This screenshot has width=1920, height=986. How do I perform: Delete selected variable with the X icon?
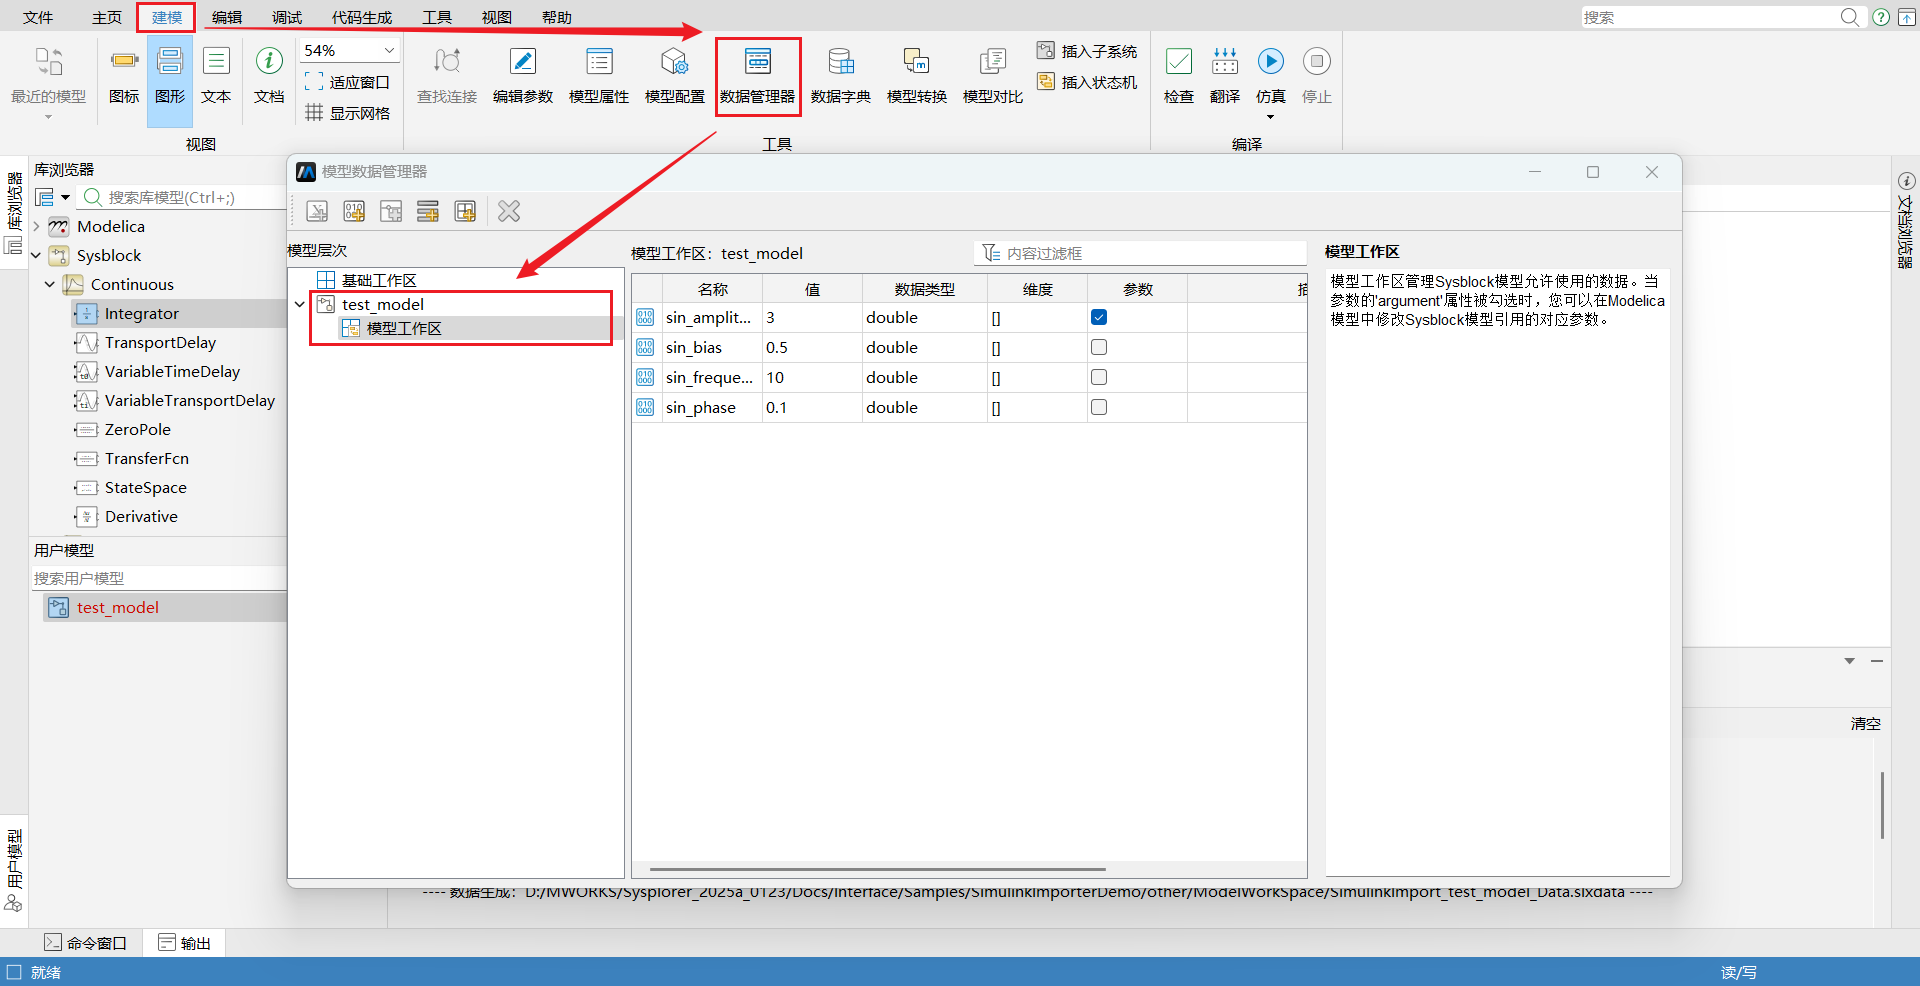[x=508, y=211]
